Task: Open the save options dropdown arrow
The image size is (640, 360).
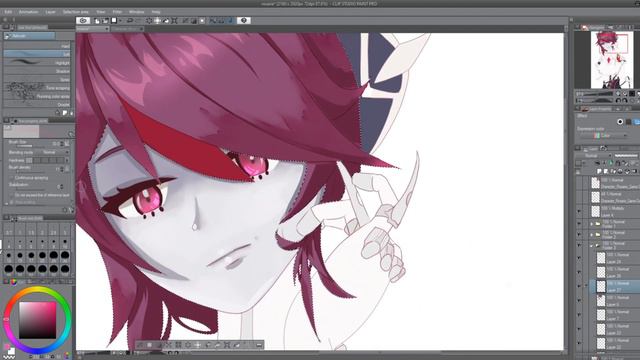Action: pyautogui.click(x=120, y=20)
